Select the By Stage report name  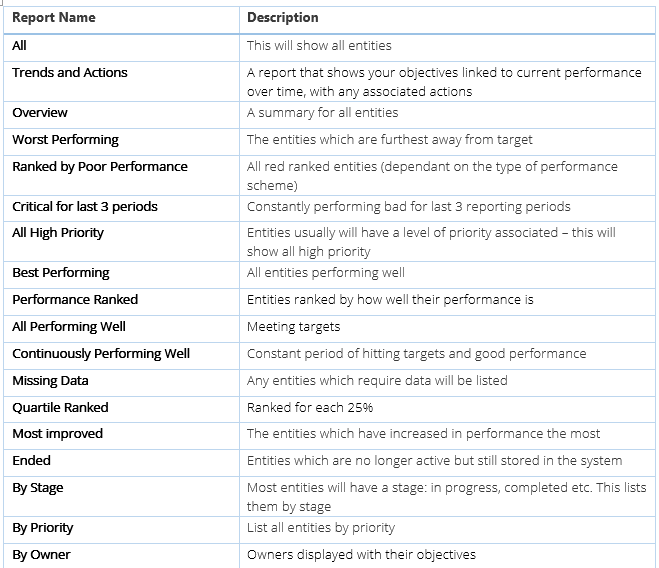(x=38, y=488)
